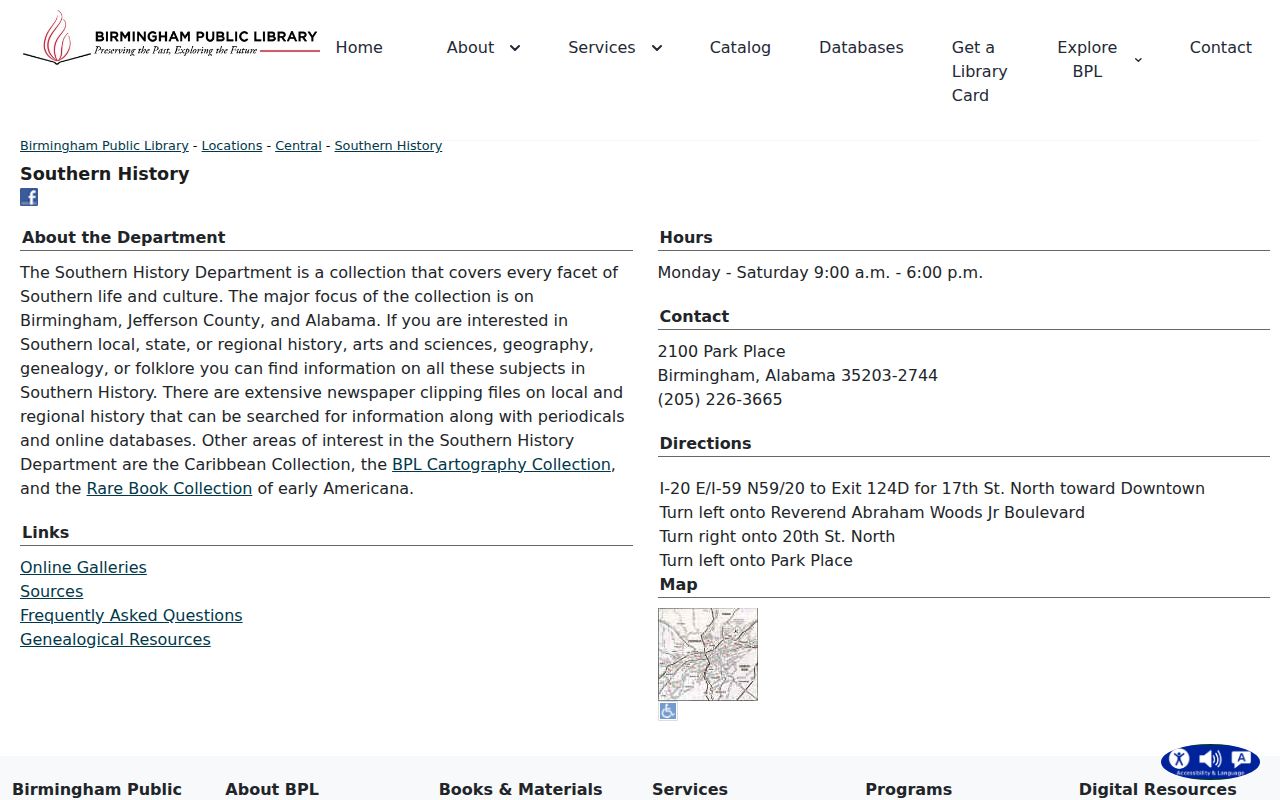Go to Home in the navigation bar

click(x=359, y=47)
